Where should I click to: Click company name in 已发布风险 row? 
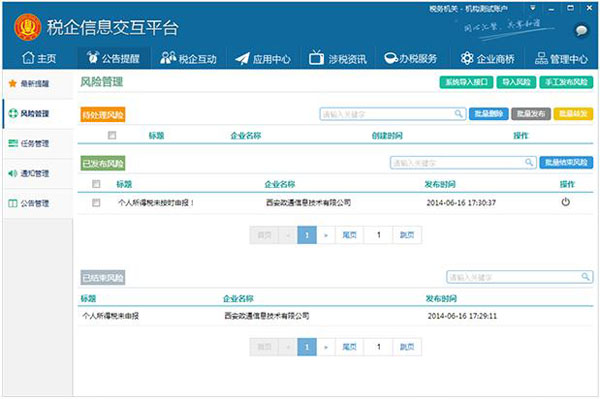click(x=308, y=202)
